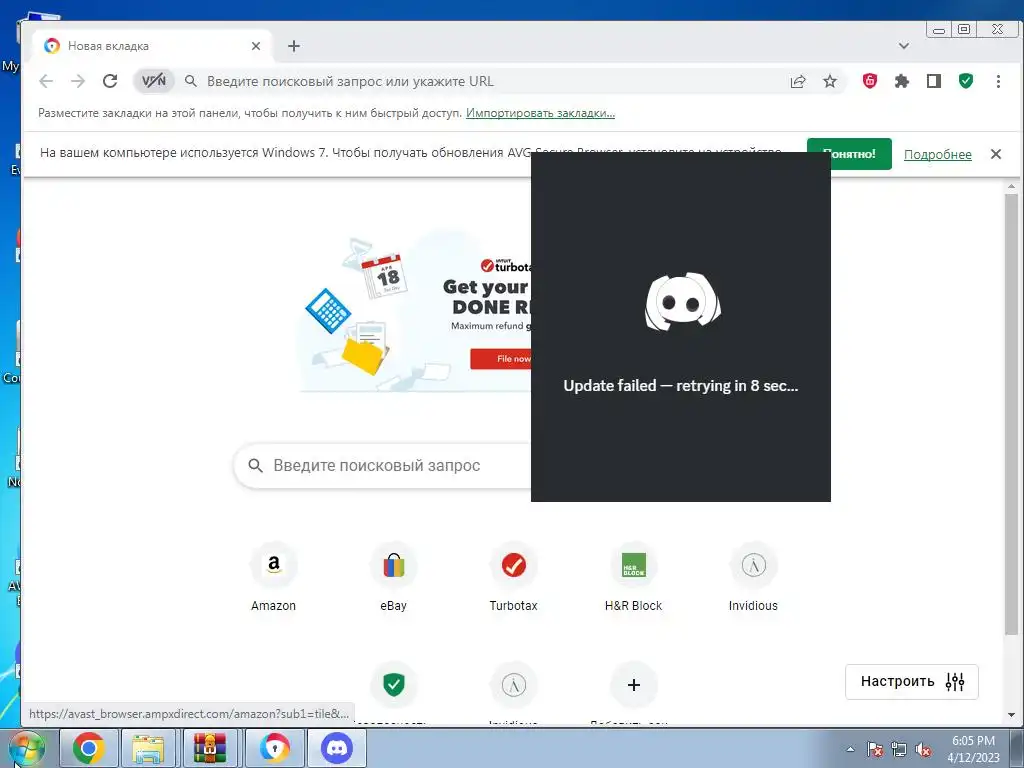
Task: Go forward with the right arrow
Action: point(78,81)
